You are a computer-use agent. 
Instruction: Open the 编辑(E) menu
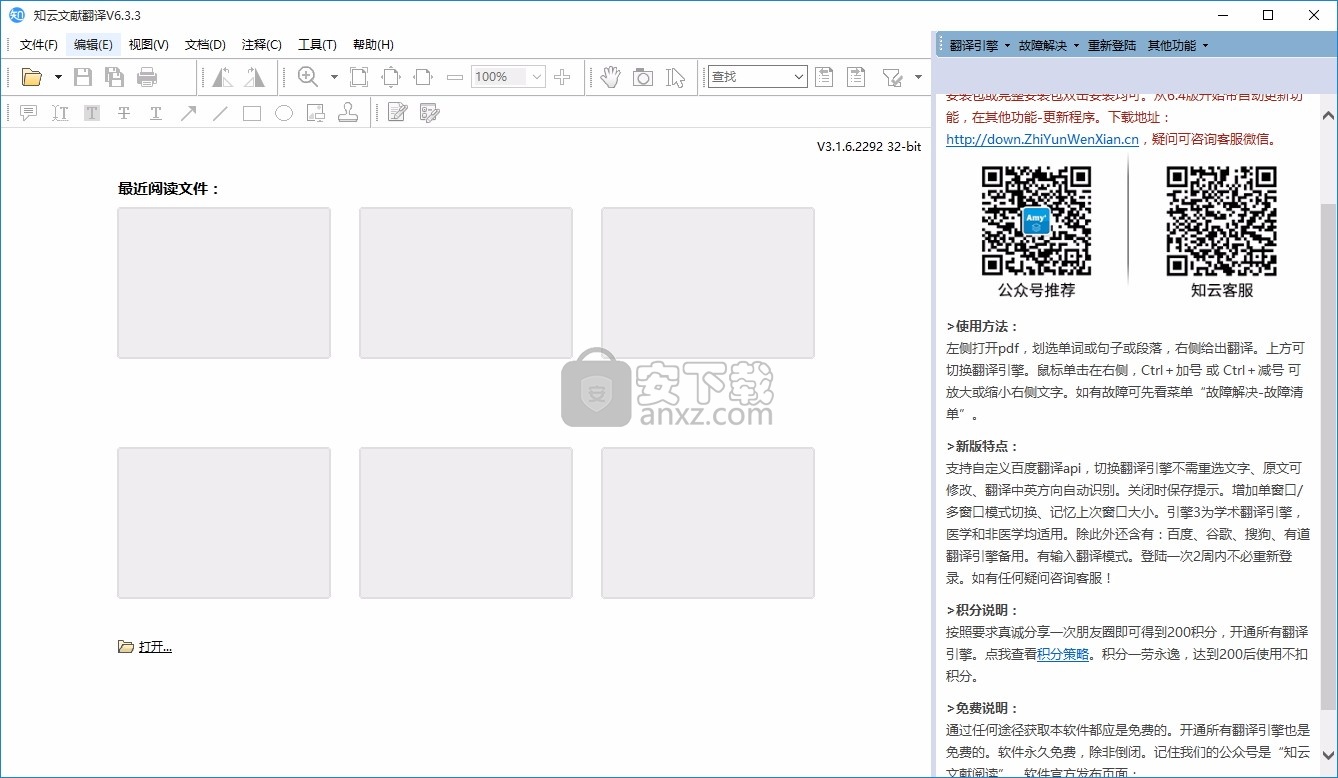[93, 45]
